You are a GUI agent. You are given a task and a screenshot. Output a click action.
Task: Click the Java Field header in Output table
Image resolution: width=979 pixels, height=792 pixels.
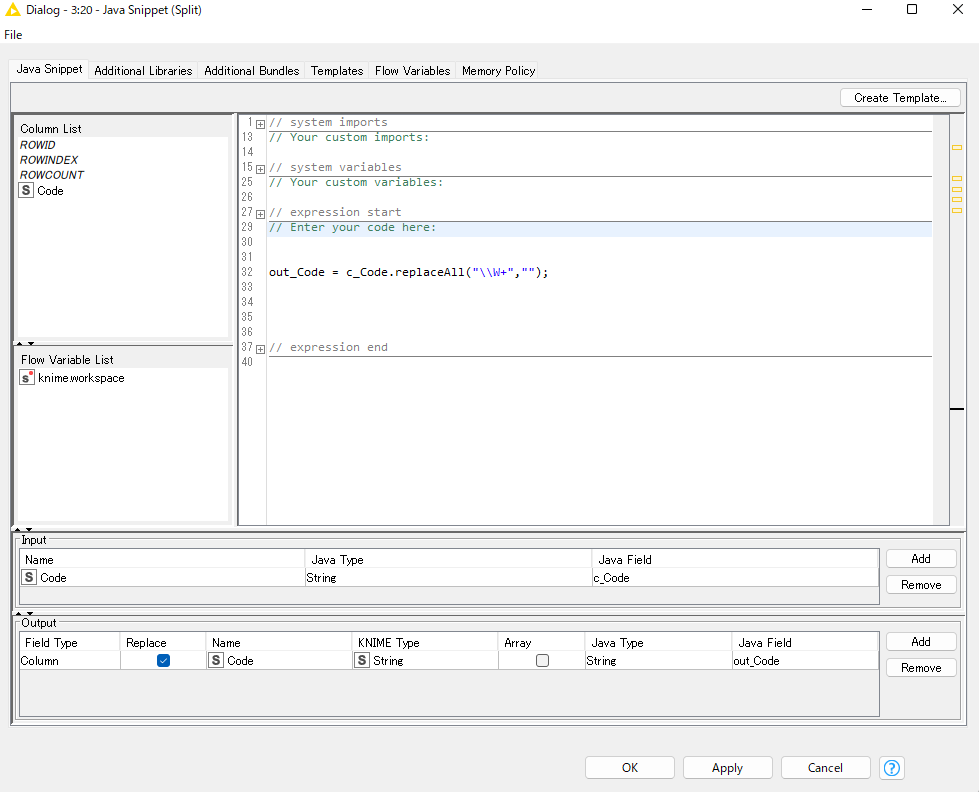tap(805, 643)
